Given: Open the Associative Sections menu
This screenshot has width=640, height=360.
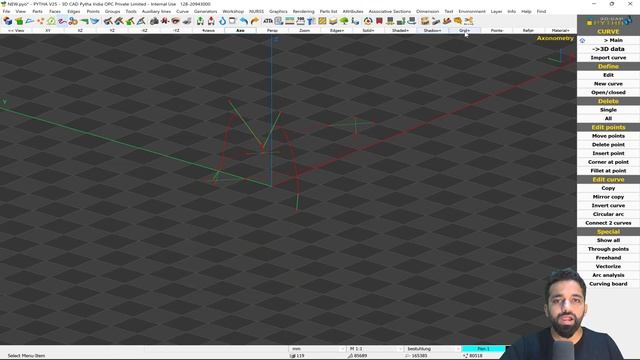Looking at the screenshot, I should click(x=390, y=11).
